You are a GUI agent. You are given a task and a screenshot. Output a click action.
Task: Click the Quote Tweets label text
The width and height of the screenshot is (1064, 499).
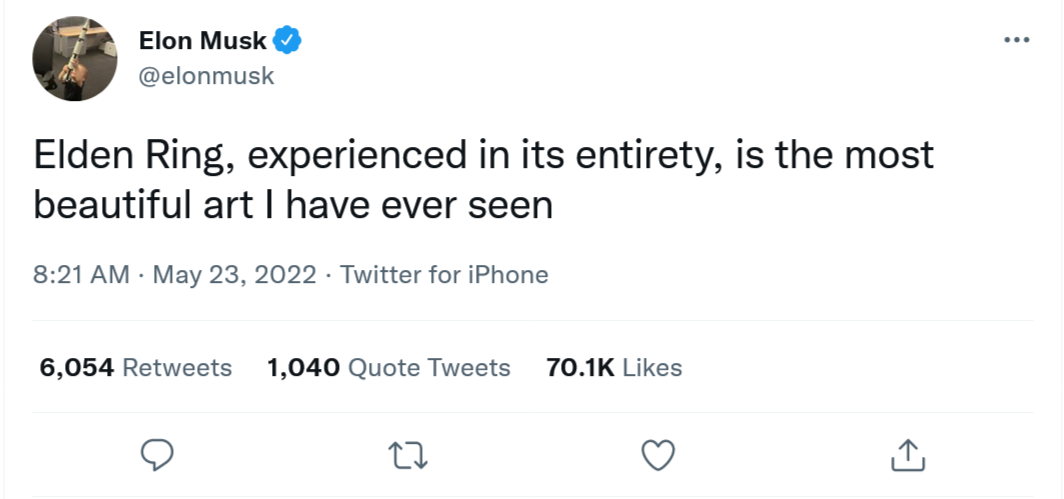pyautogui.click(x=429, y=367)
